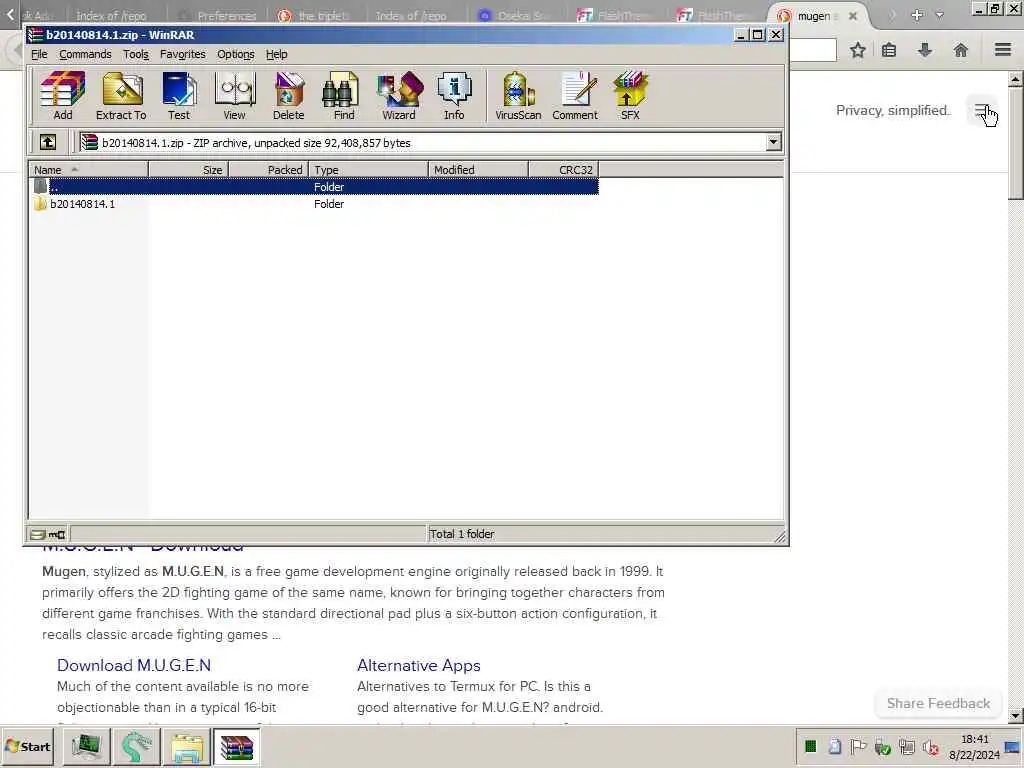The height and width of the screenshot is (768, 1024).
Task: Close the mugen browser tab
Action: point(853,16)
